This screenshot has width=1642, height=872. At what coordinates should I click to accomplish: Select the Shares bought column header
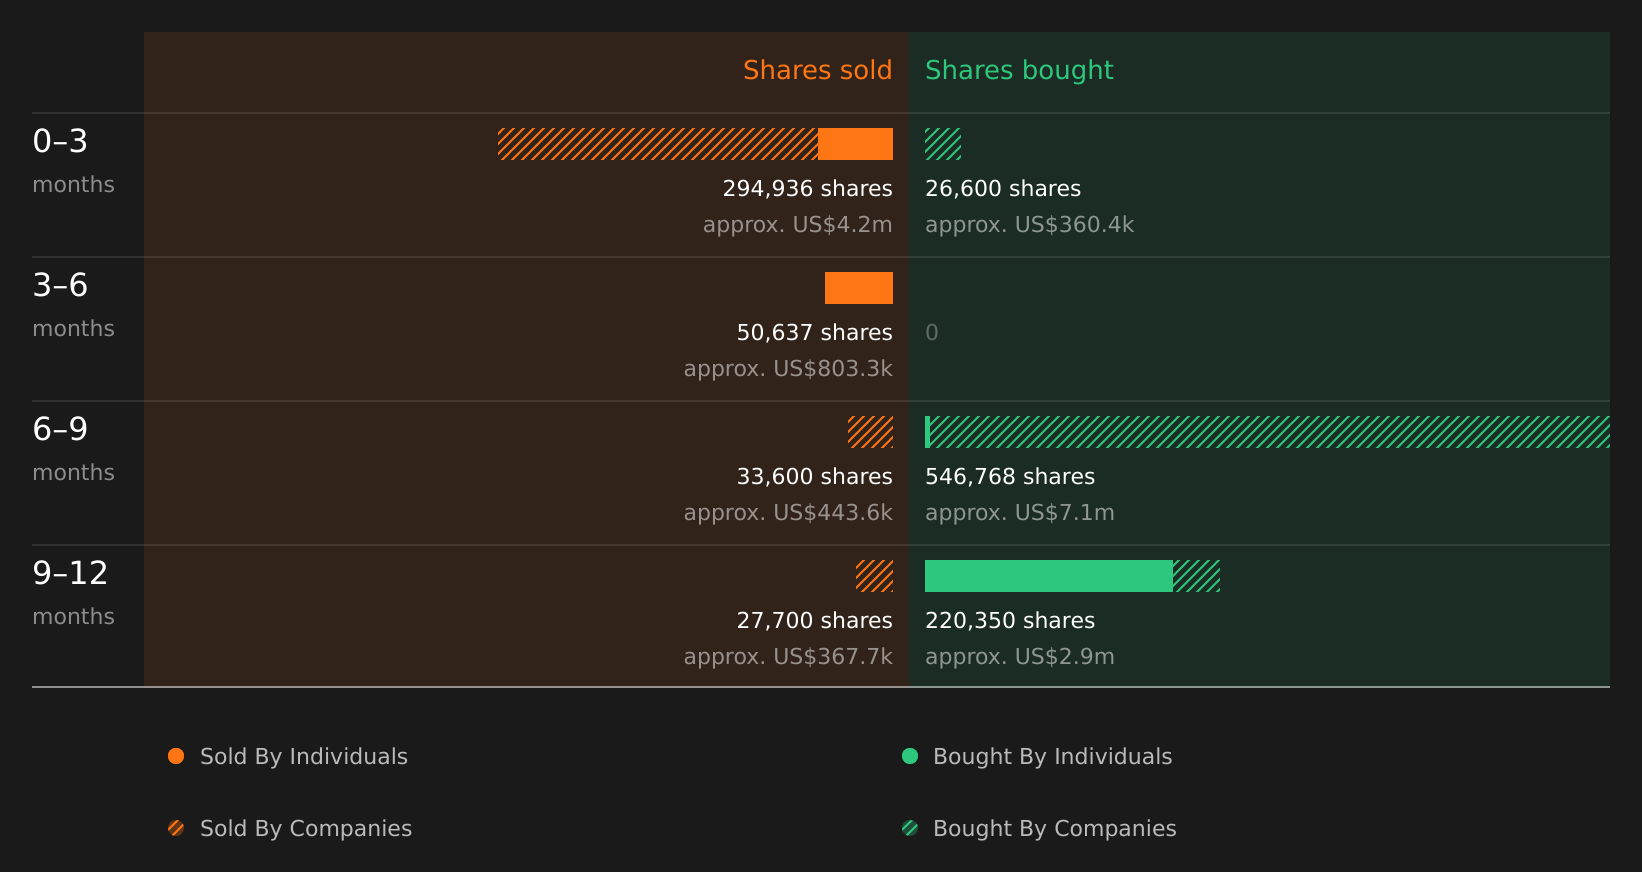point(1019,70)
